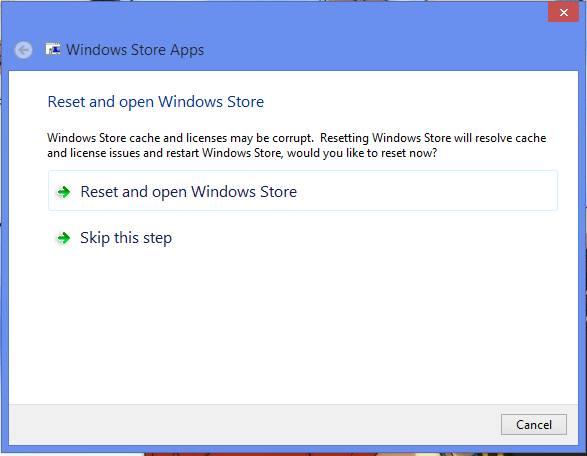Click the back arrow in the header
This screenshot has height=456, width=587.
click(23, 50)
